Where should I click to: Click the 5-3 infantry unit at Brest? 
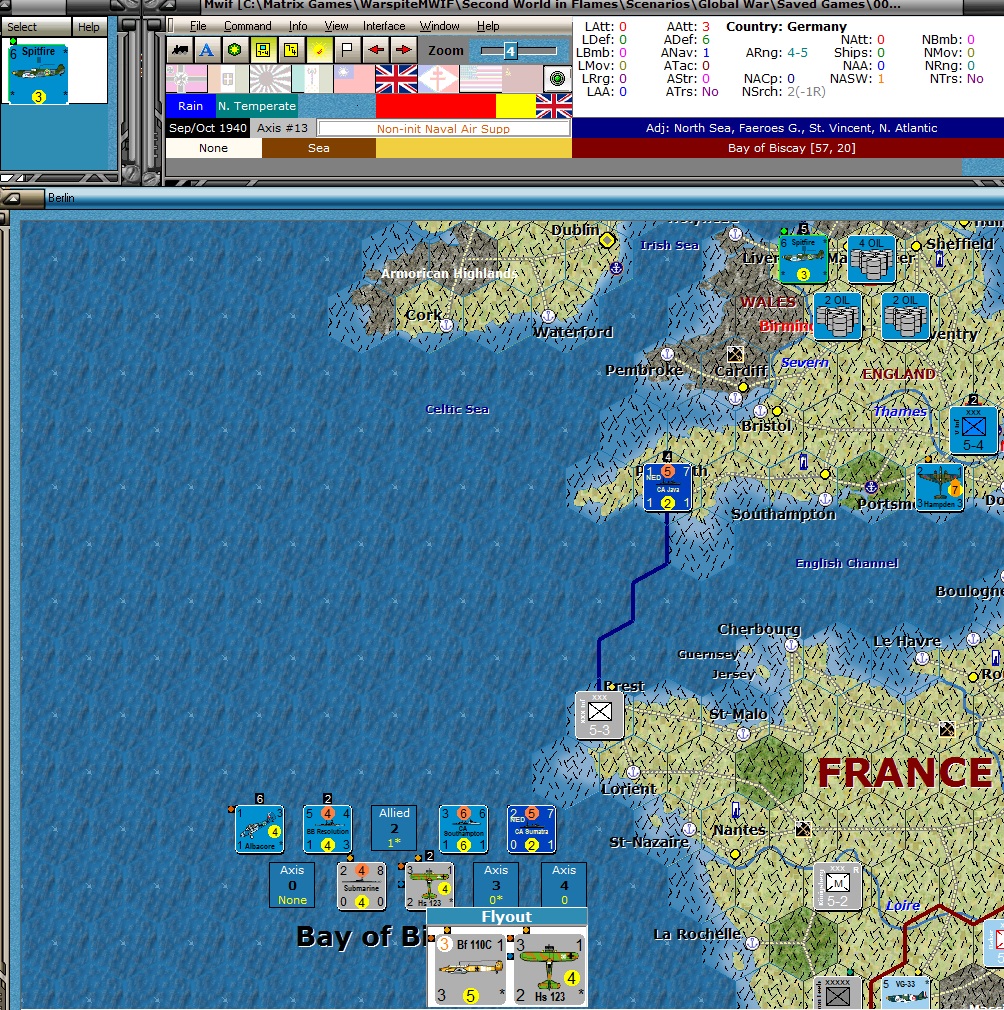point(600,715)
